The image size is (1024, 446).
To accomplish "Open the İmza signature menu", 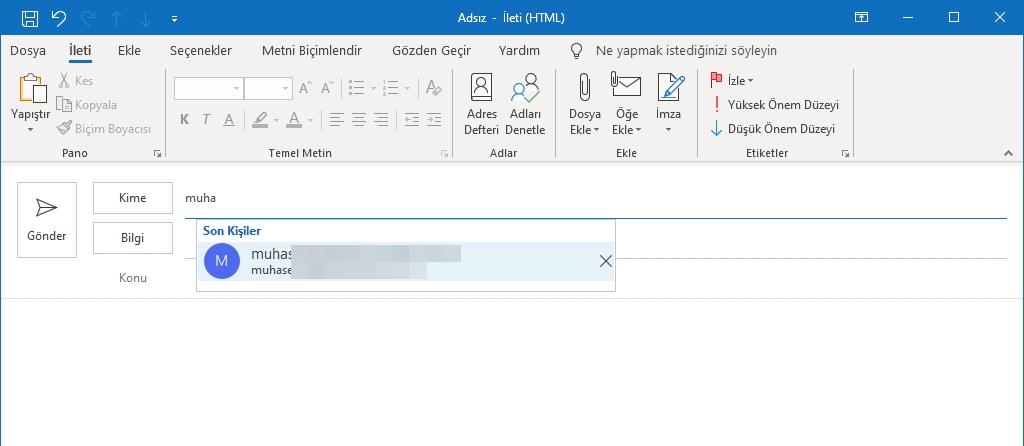I will pyautogui.click(x=668, y=104).
